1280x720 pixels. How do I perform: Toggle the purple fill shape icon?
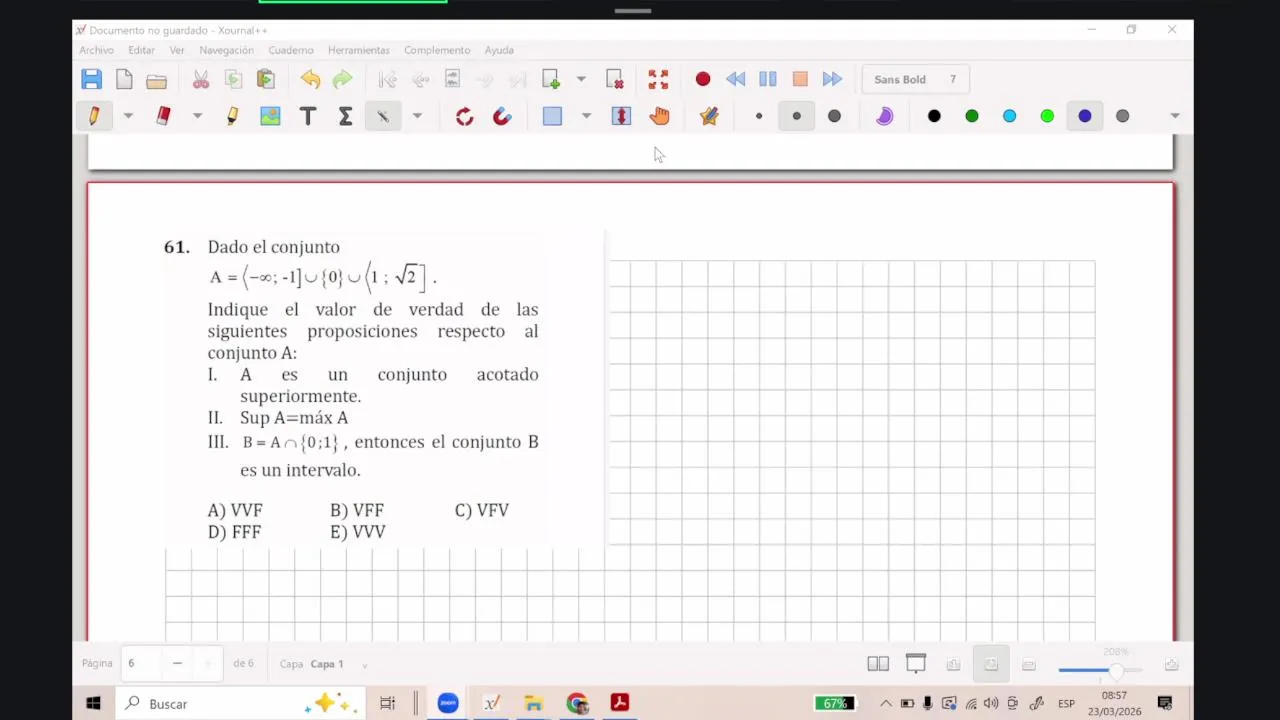point(884,116)
